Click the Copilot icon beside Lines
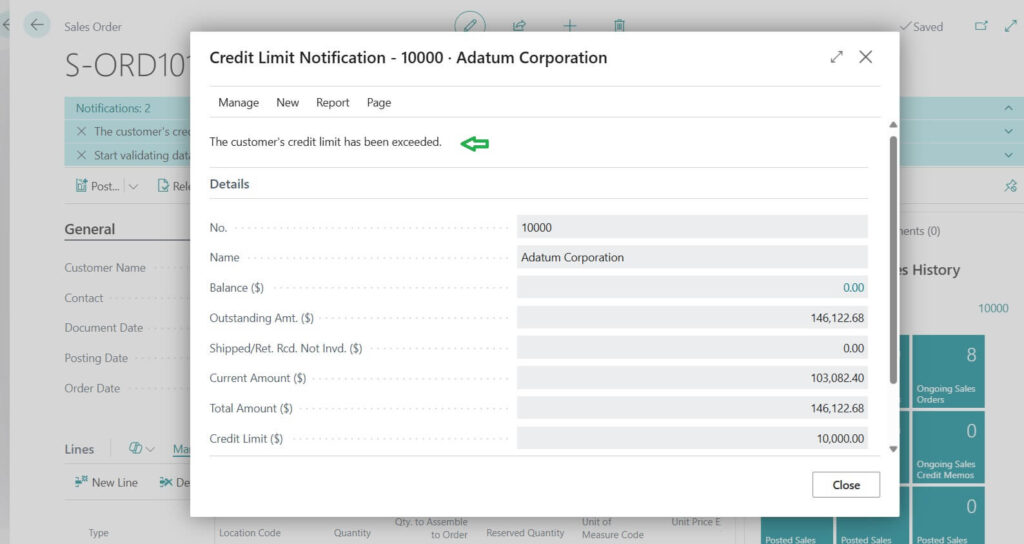This screenshot has height=544, width=1024. tap(135, 448)
